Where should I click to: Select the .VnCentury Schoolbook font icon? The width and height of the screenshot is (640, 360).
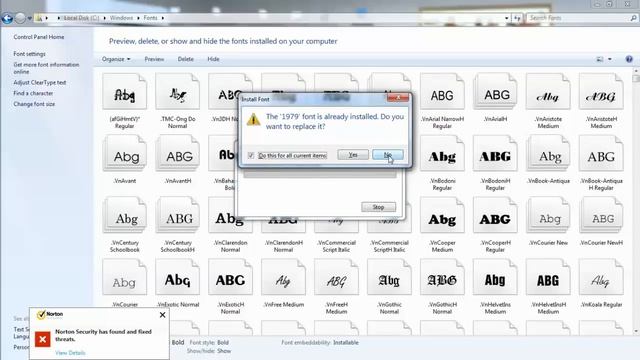coord(124,216)
